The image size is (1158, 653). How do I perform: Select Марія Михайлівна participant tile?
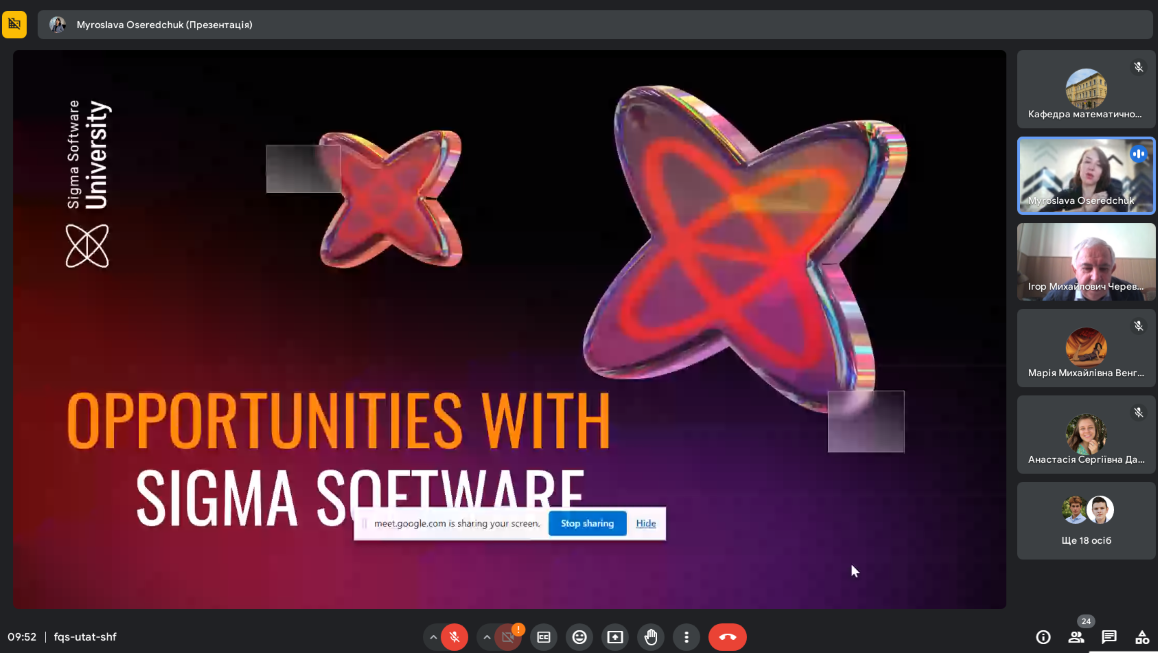coord(1086,348)
